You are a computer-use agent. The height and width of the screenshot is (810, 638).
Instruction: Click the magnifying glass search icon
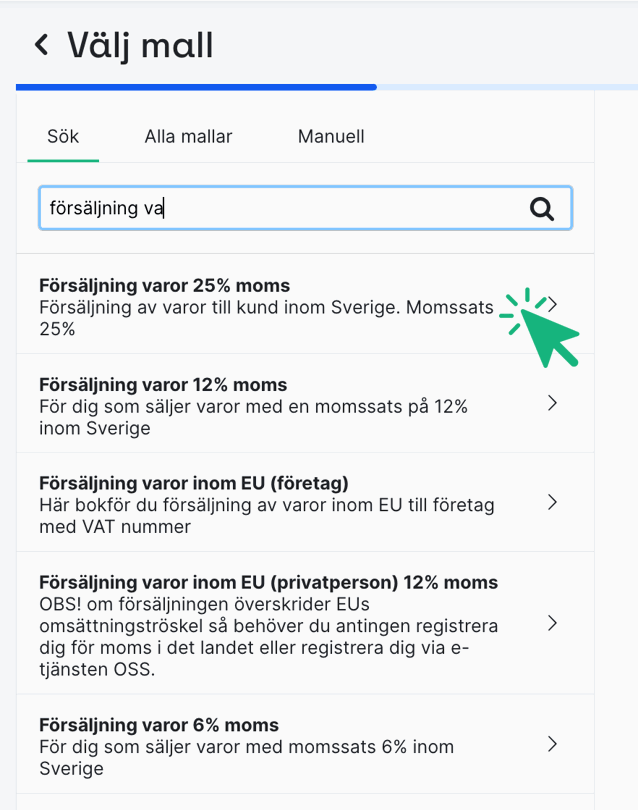click(x=542, y=208)
